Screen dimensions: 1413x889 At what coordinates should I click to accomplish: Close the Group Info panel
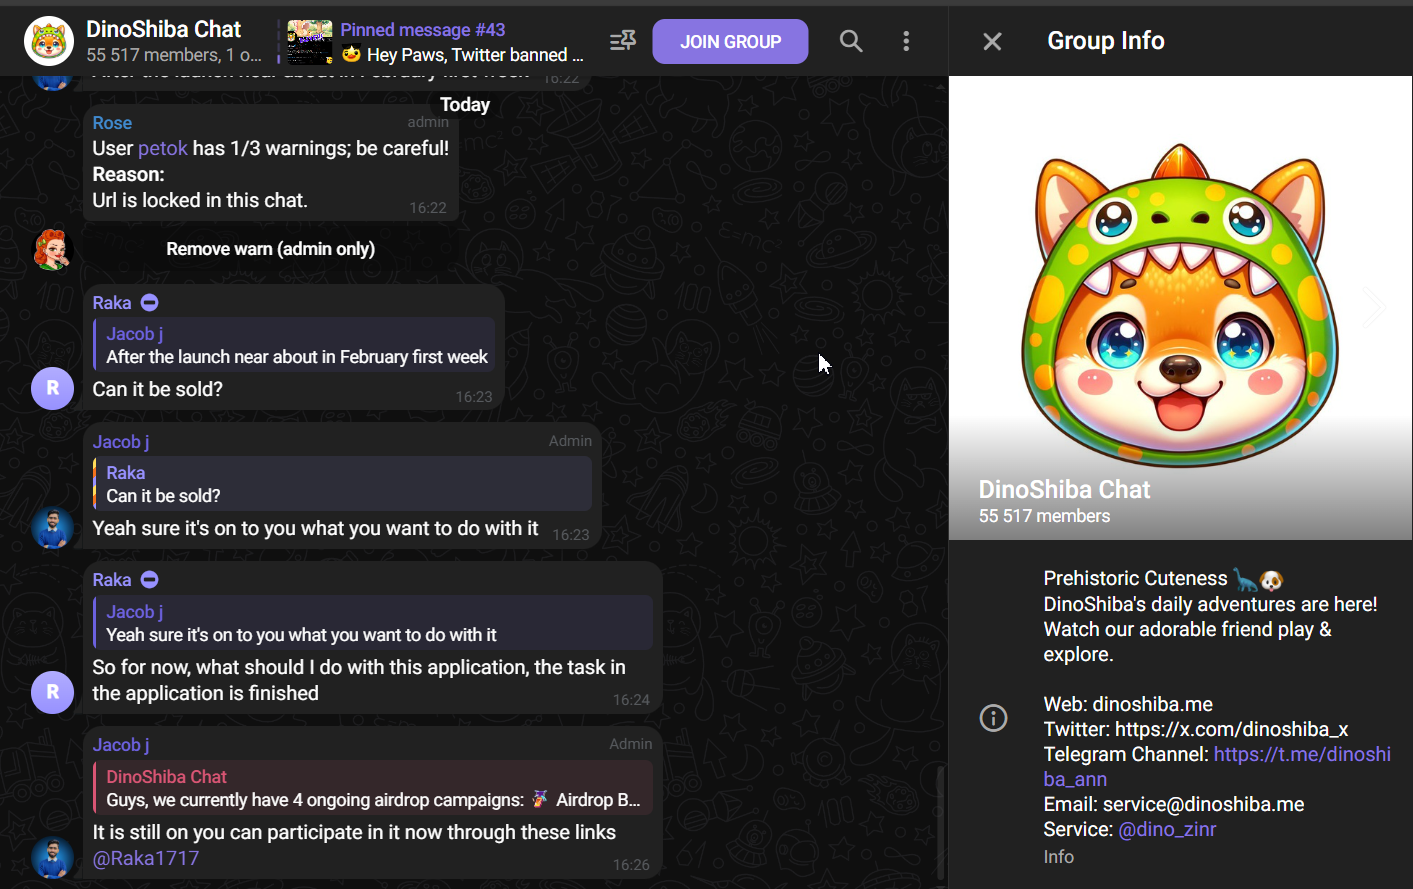992,41
